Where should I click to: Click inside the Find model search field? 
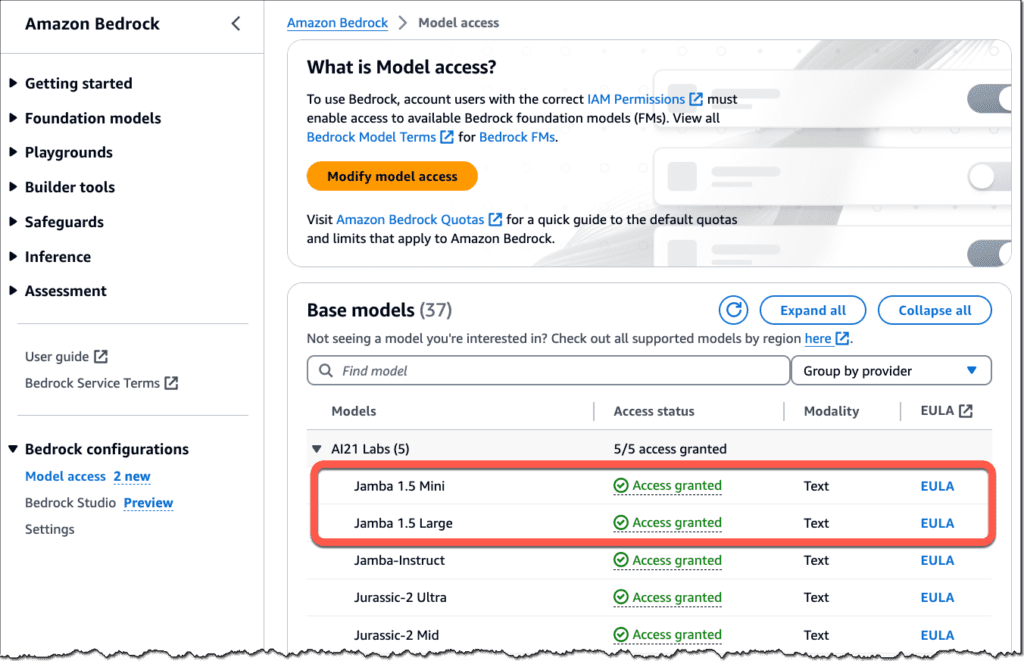pos(550,370)
